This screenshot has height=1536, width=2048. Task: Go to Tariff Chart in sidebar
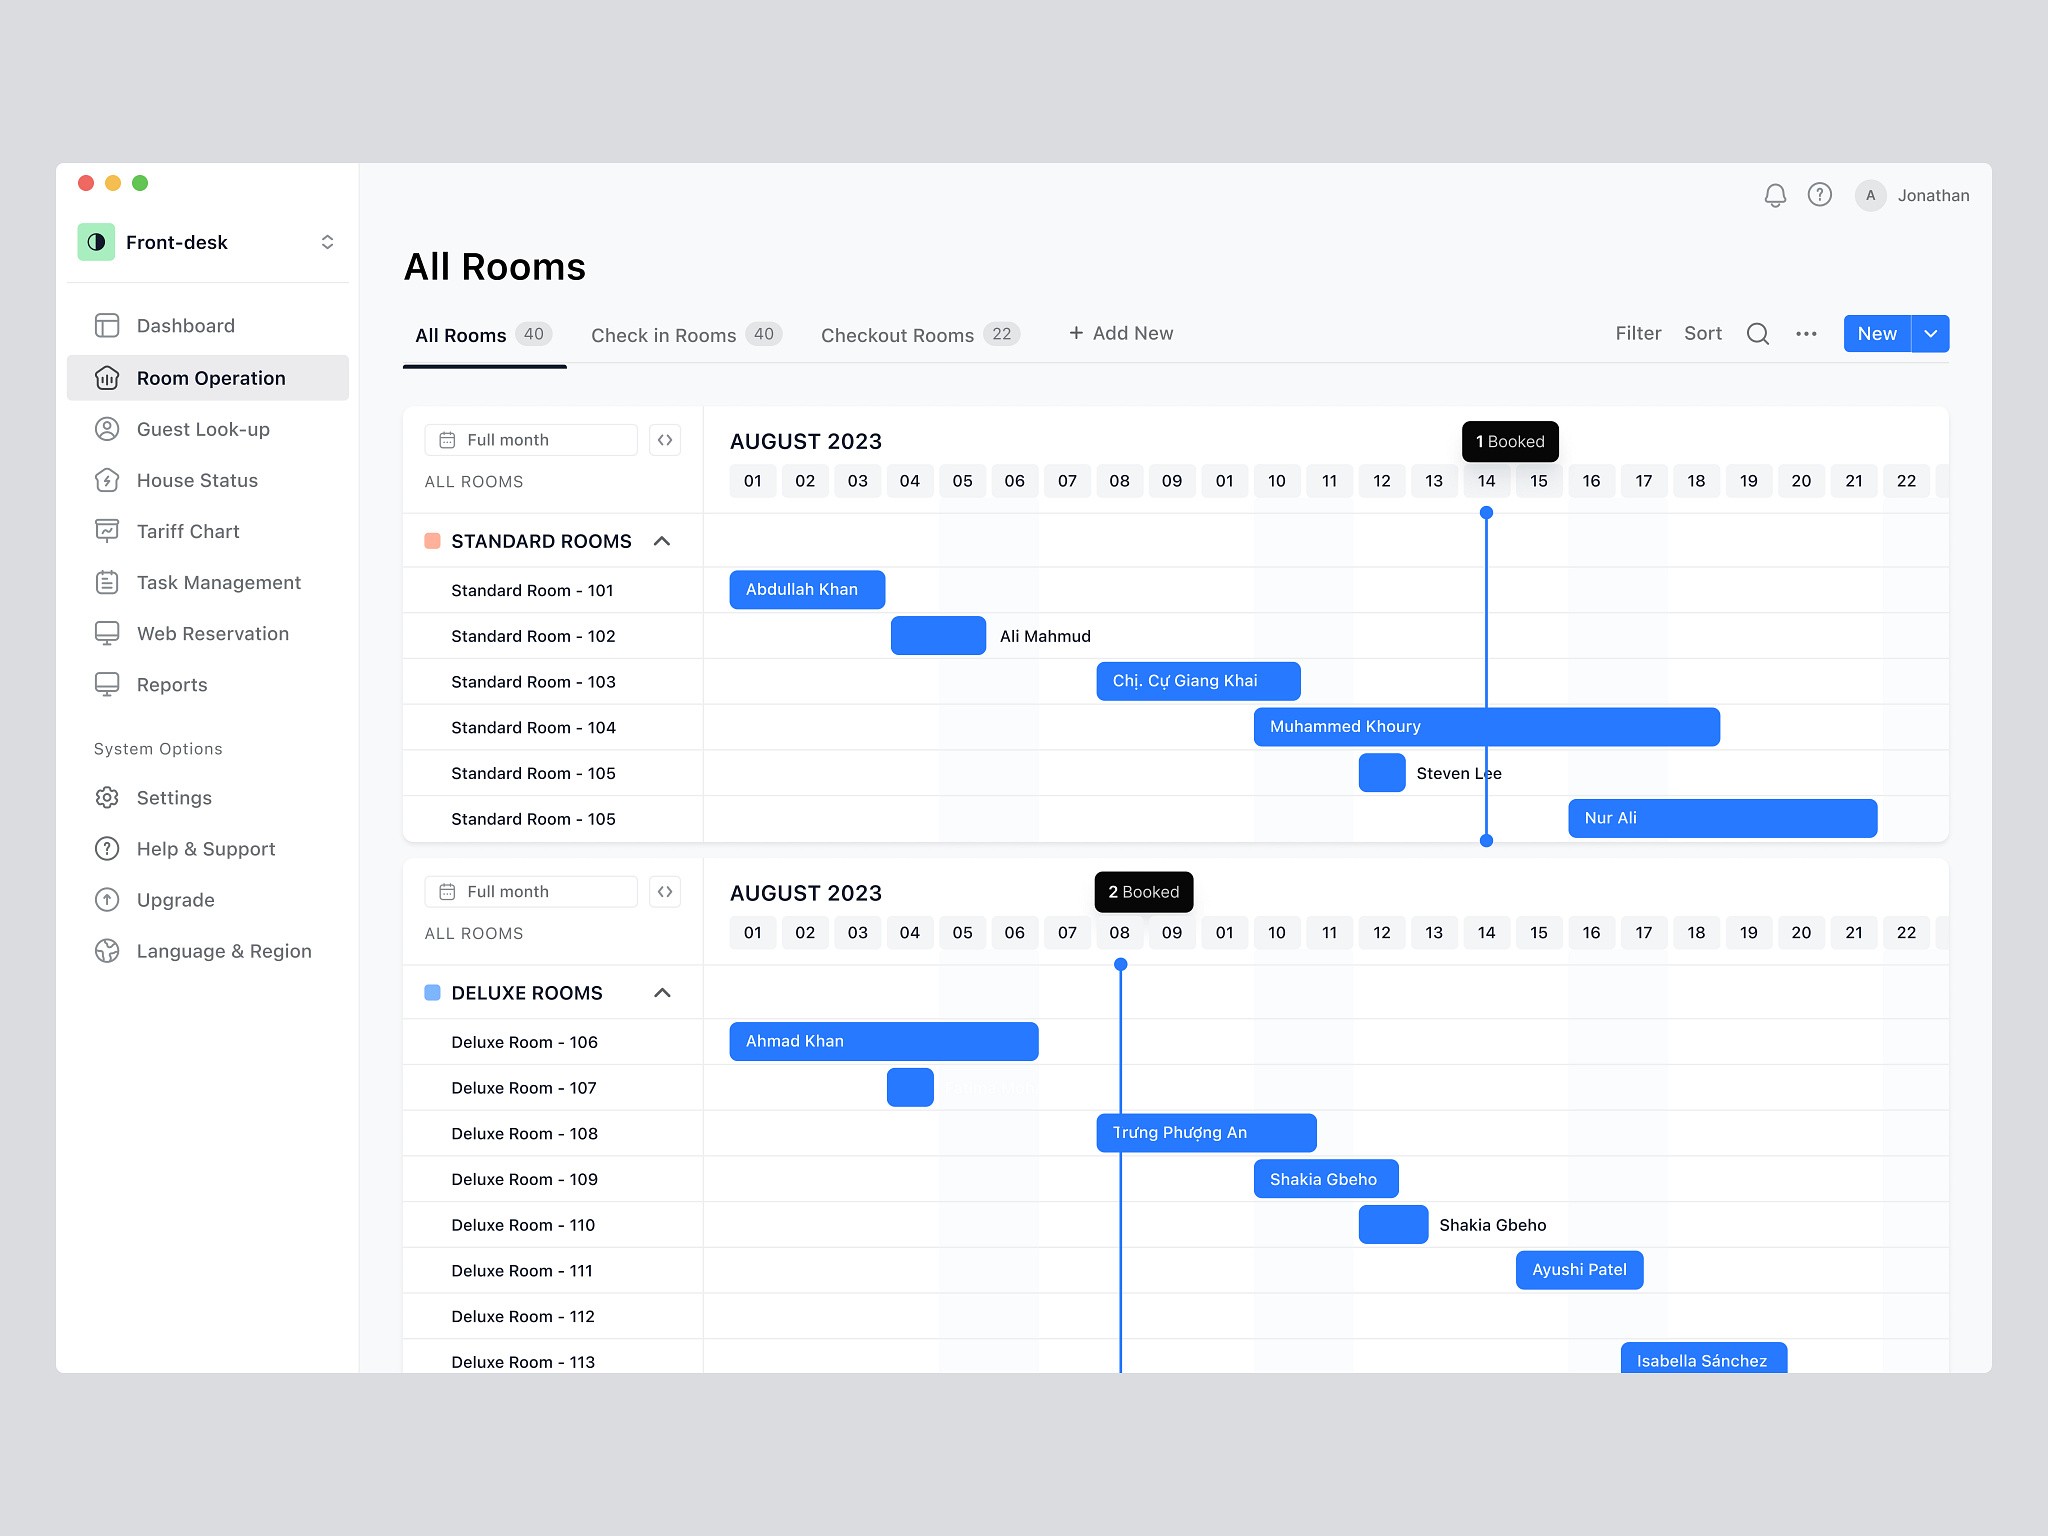[188, 532]
